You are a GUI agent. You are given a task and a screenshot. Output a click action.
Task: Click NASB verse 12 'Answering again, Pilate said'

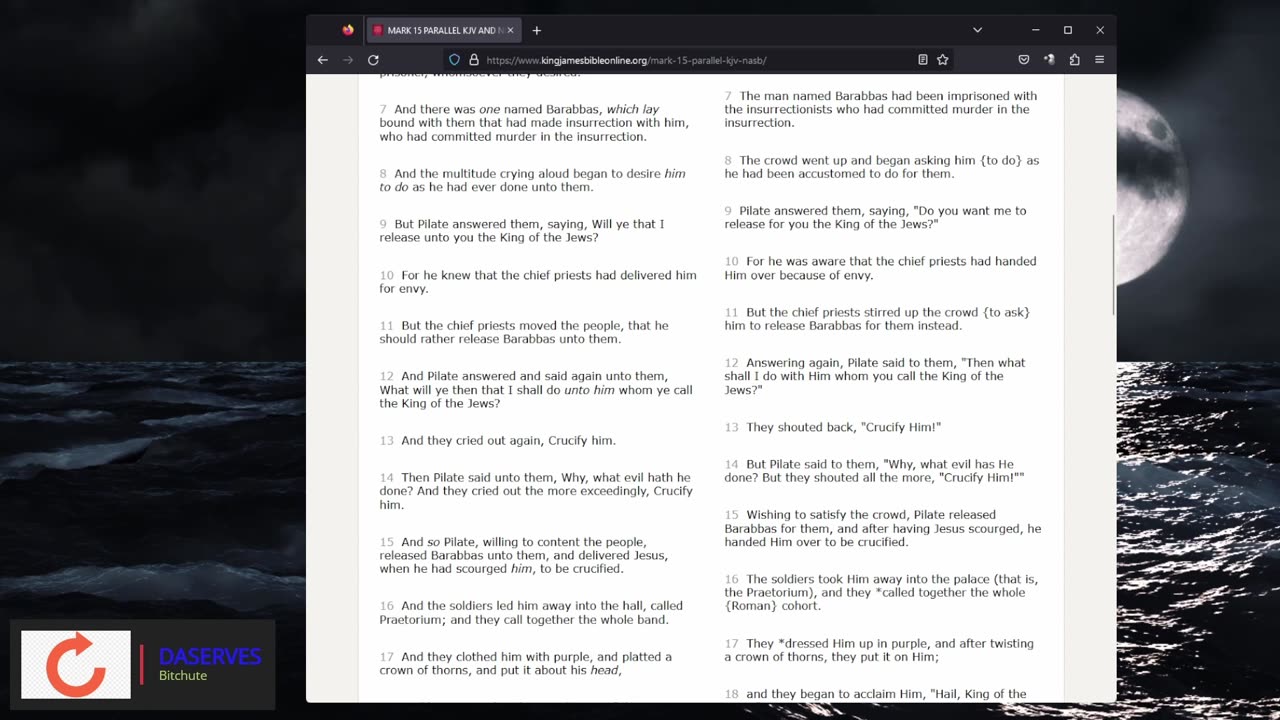pyautogui.click(x=875, y=376)
